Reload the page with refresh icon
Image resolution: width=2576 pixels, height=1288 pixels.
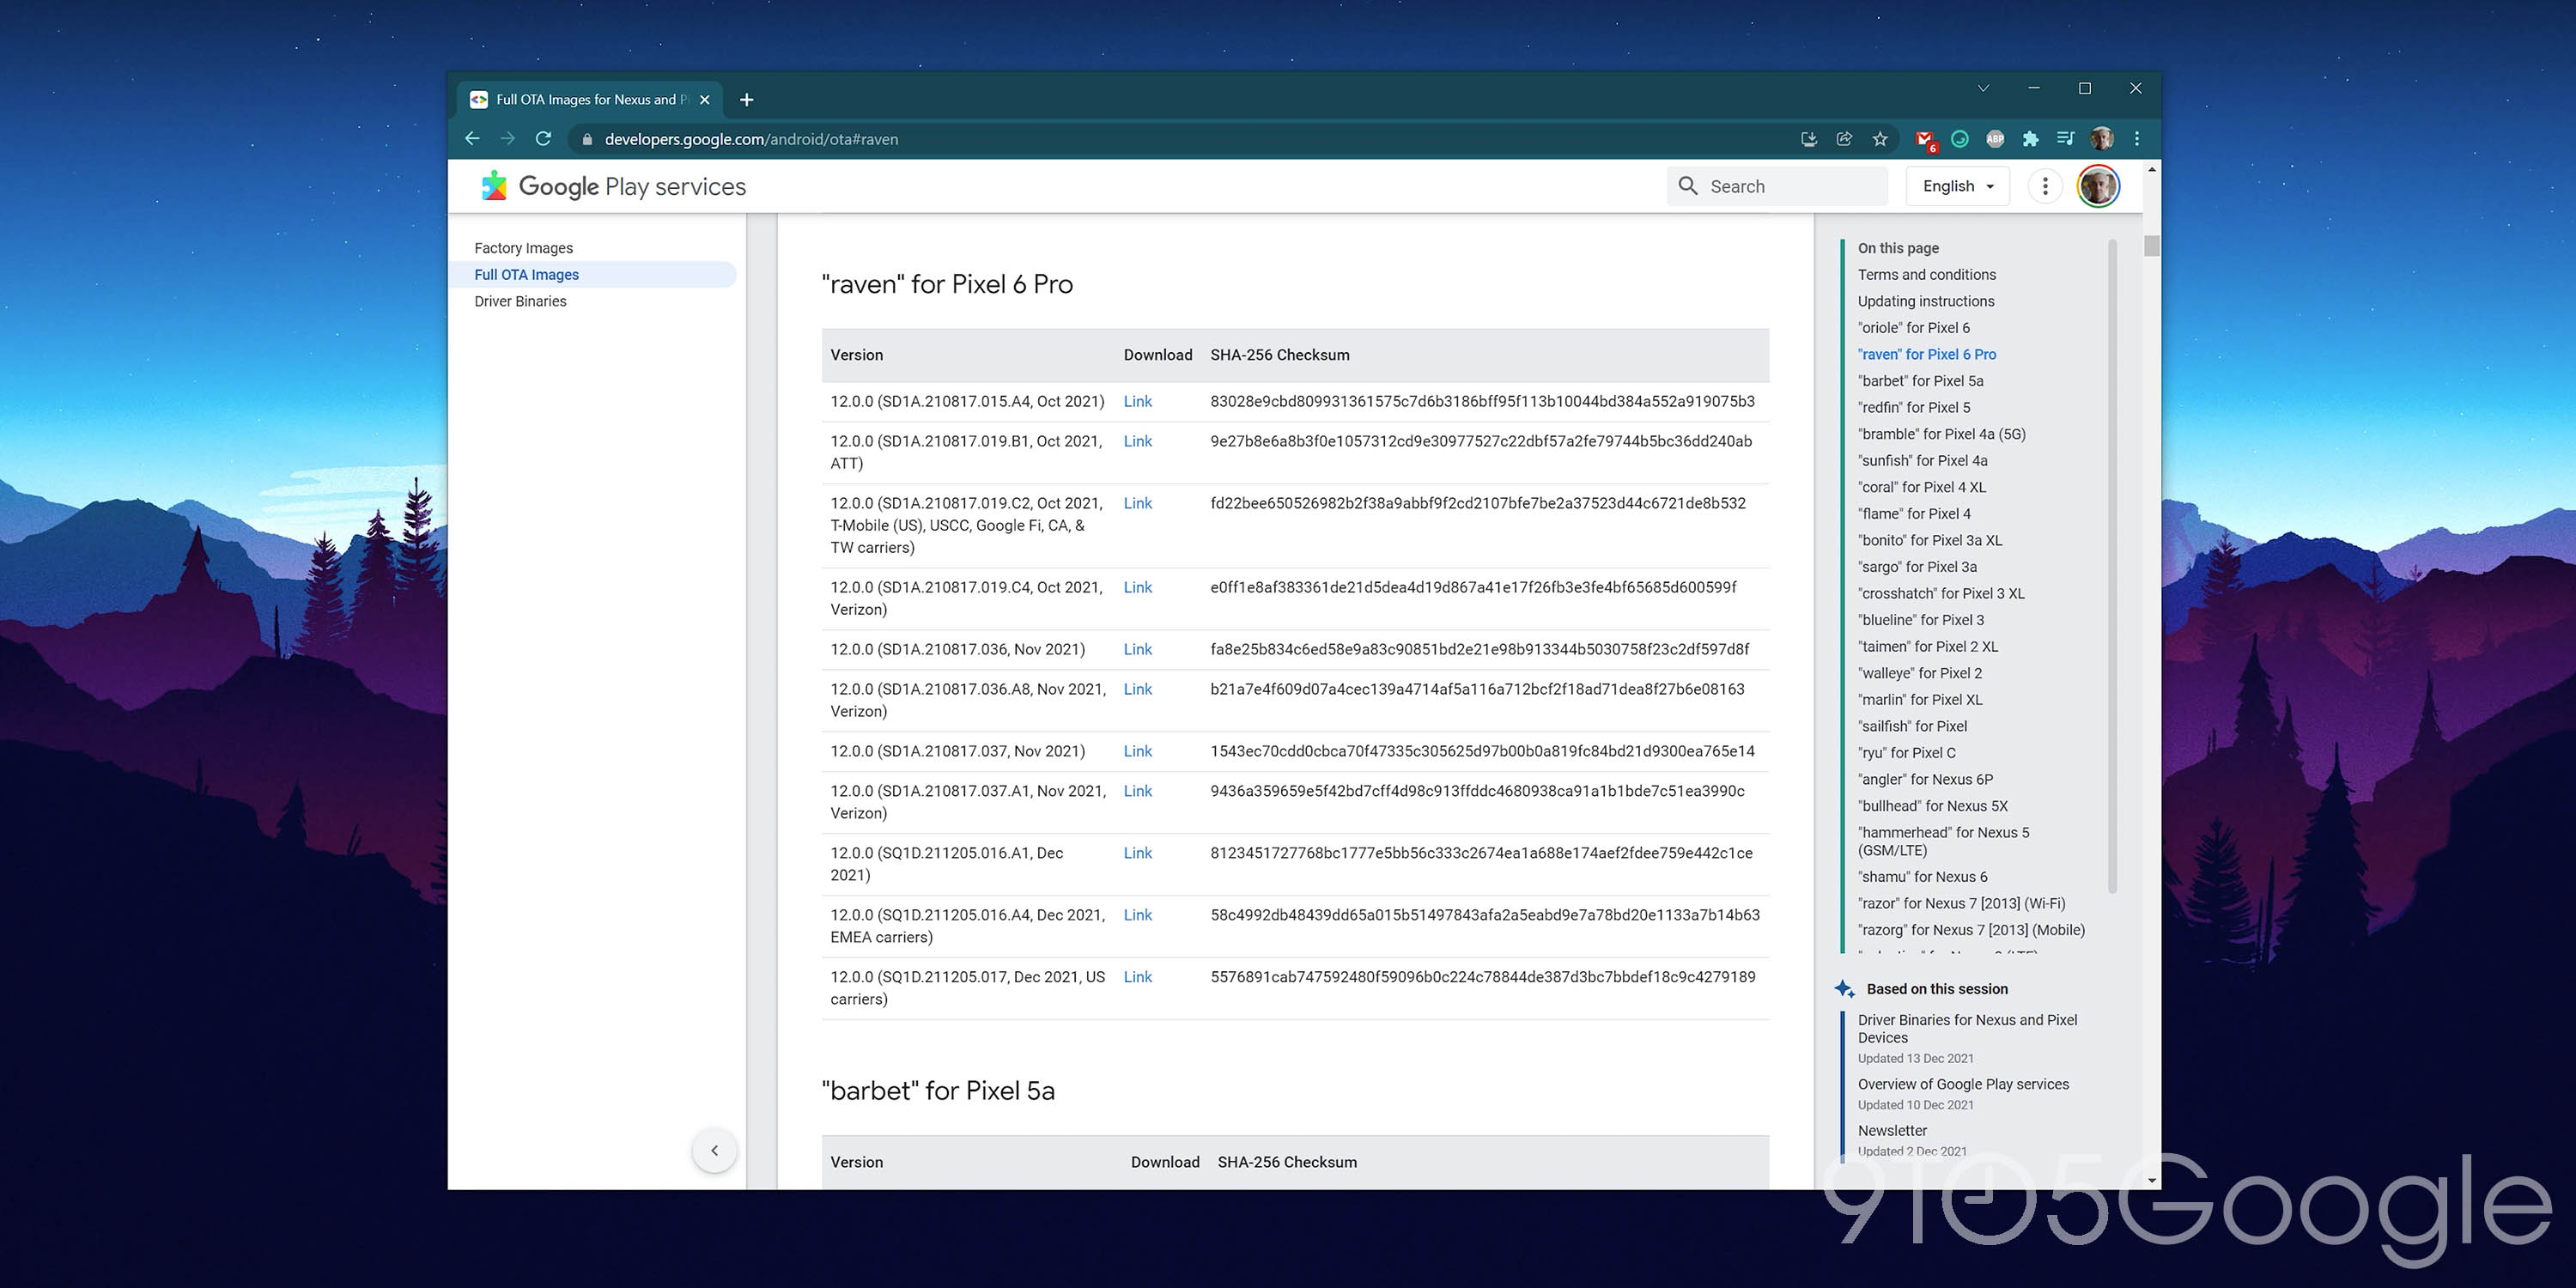pos(543,139)
